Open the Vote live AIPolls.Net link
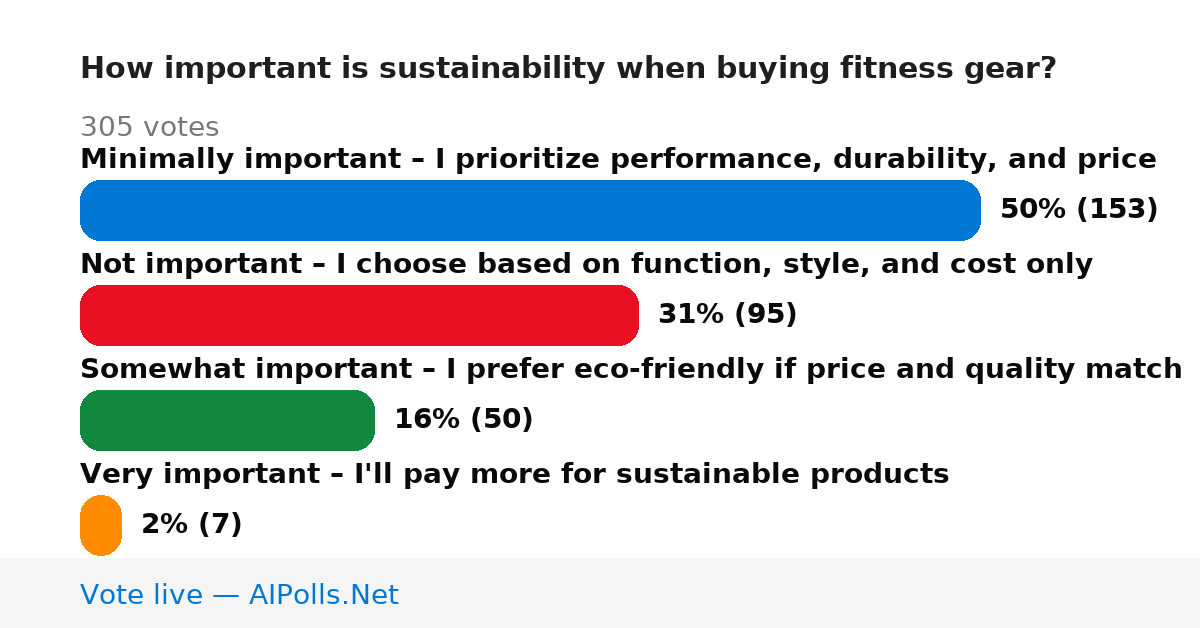The width and height of the screenshot is (1200, 628). tap(239, 595)
